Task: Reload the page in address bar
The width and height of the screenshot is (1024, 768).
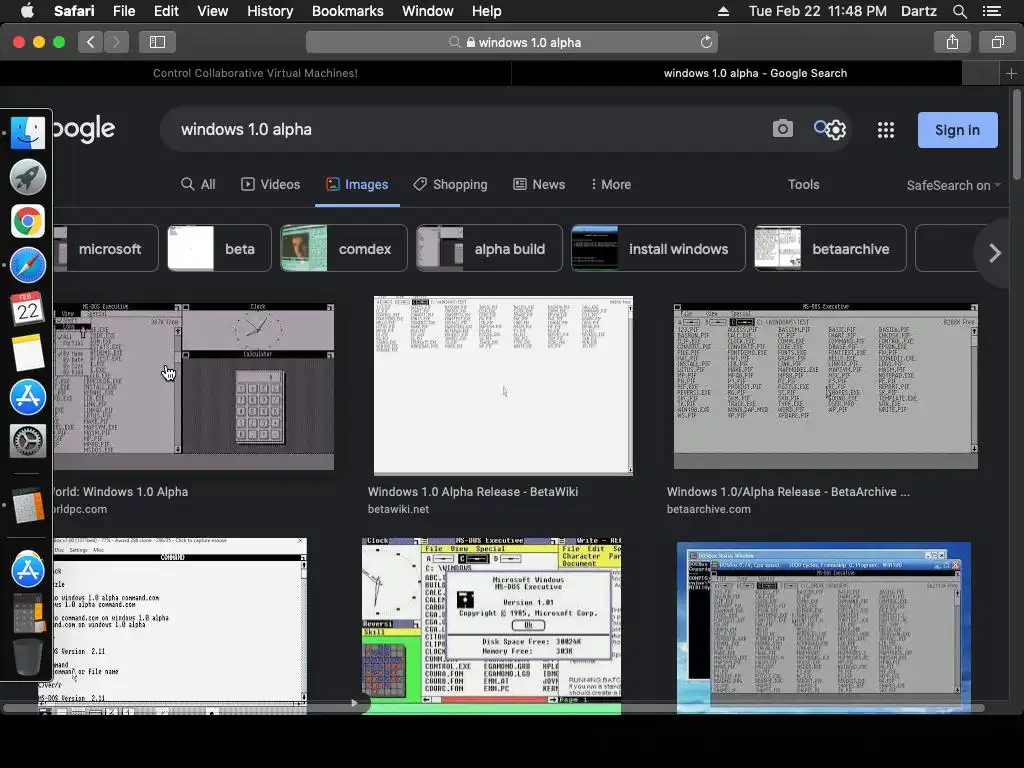Action: [x=706, y=42]
